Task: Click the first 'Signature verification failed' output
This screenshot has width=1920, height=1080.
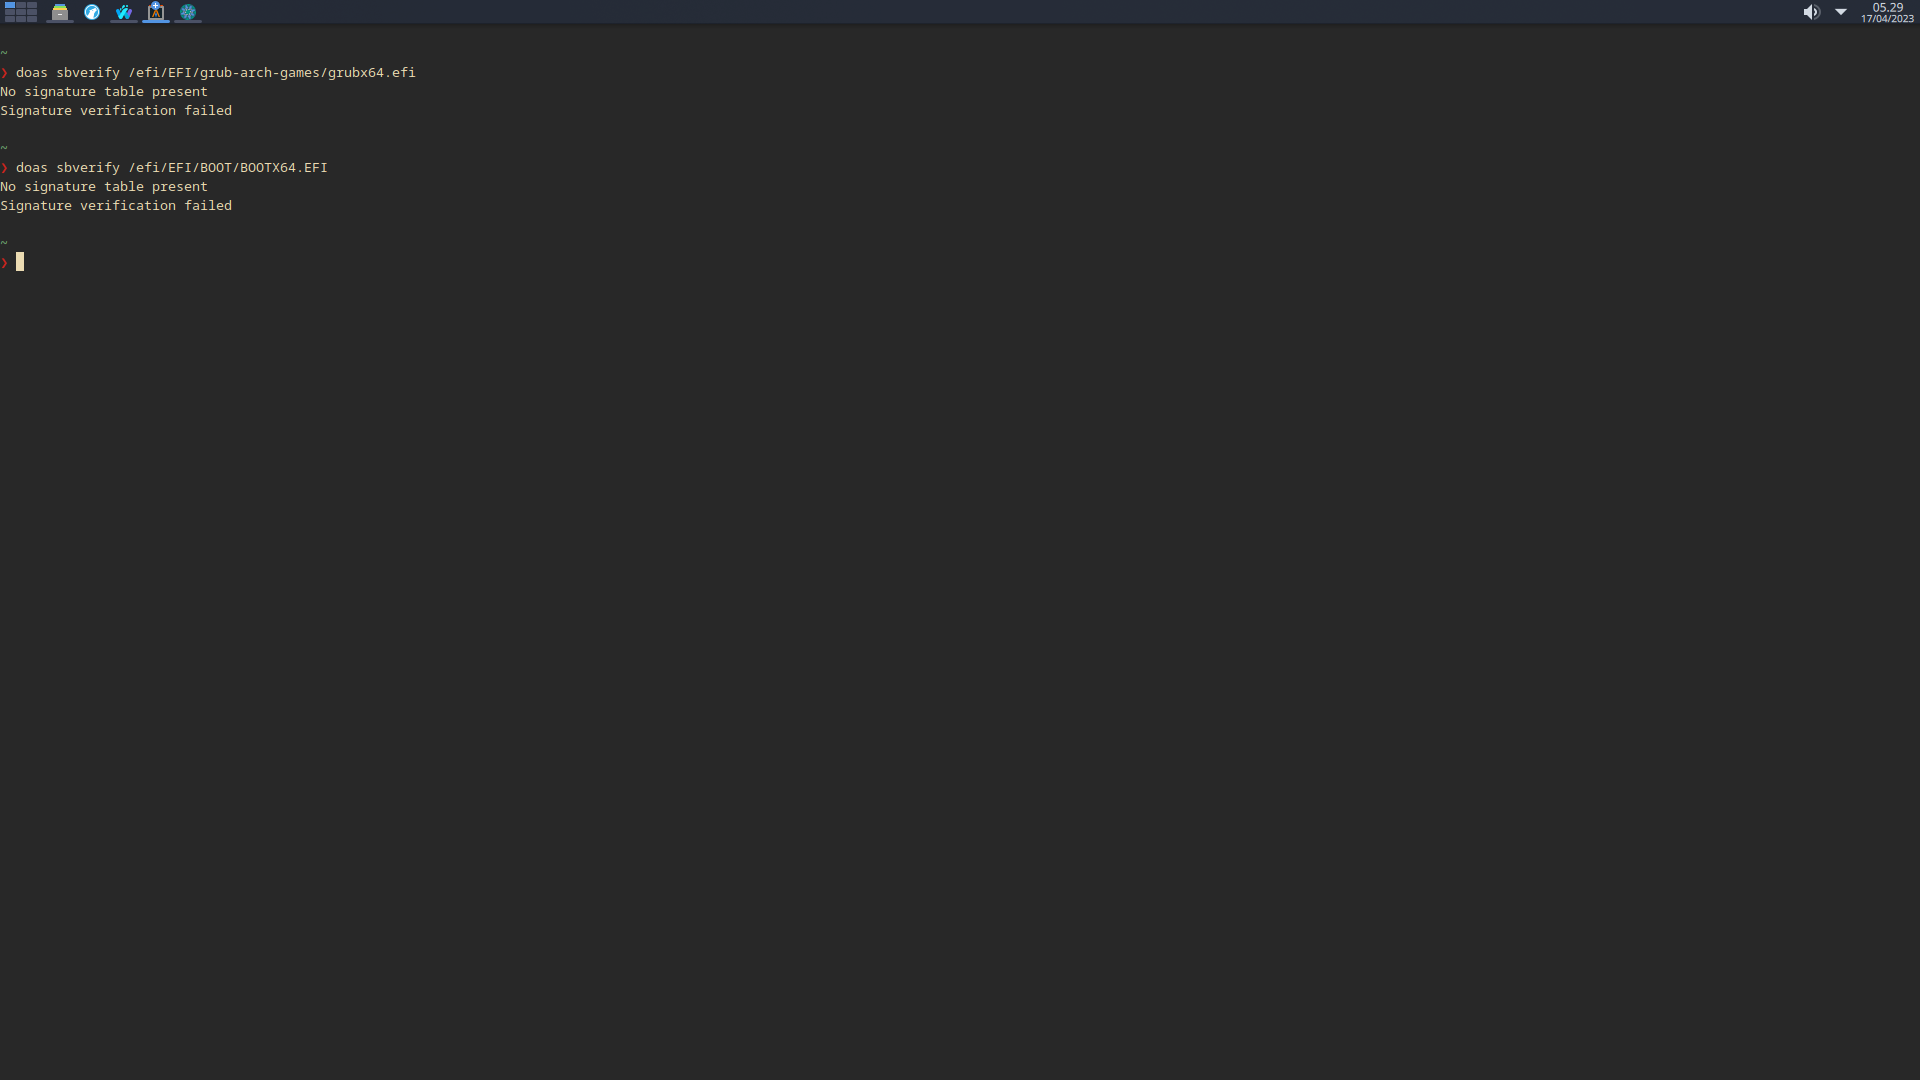Action: point(116,110)
